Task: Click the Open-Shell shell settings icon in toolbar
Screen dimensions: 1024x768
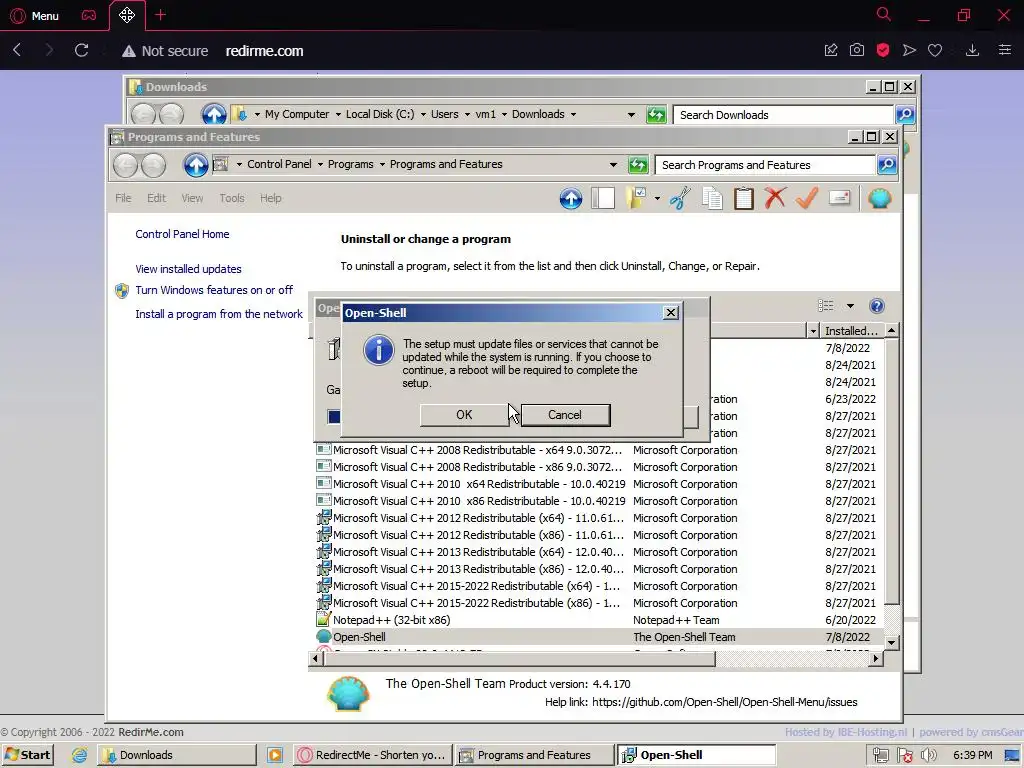Action: (x=880, y=199)
